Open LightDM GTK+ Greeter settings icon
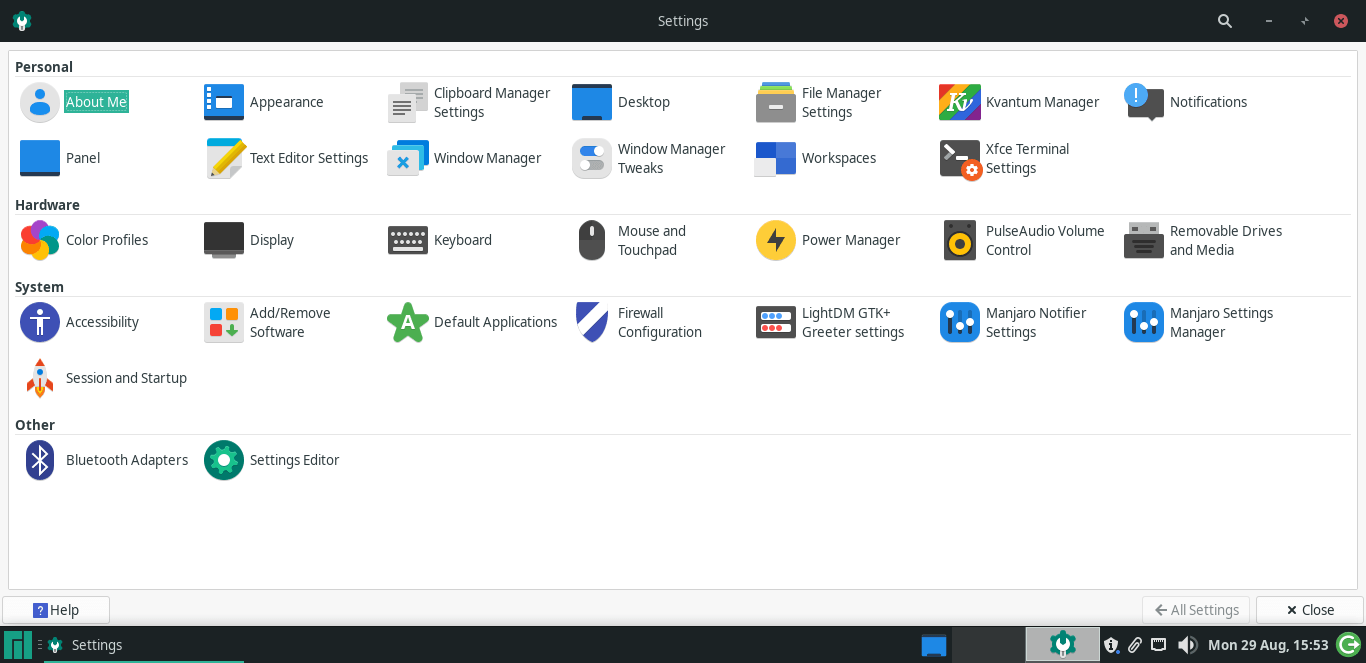Screen dimensions: 1366x663 [776, 322]
